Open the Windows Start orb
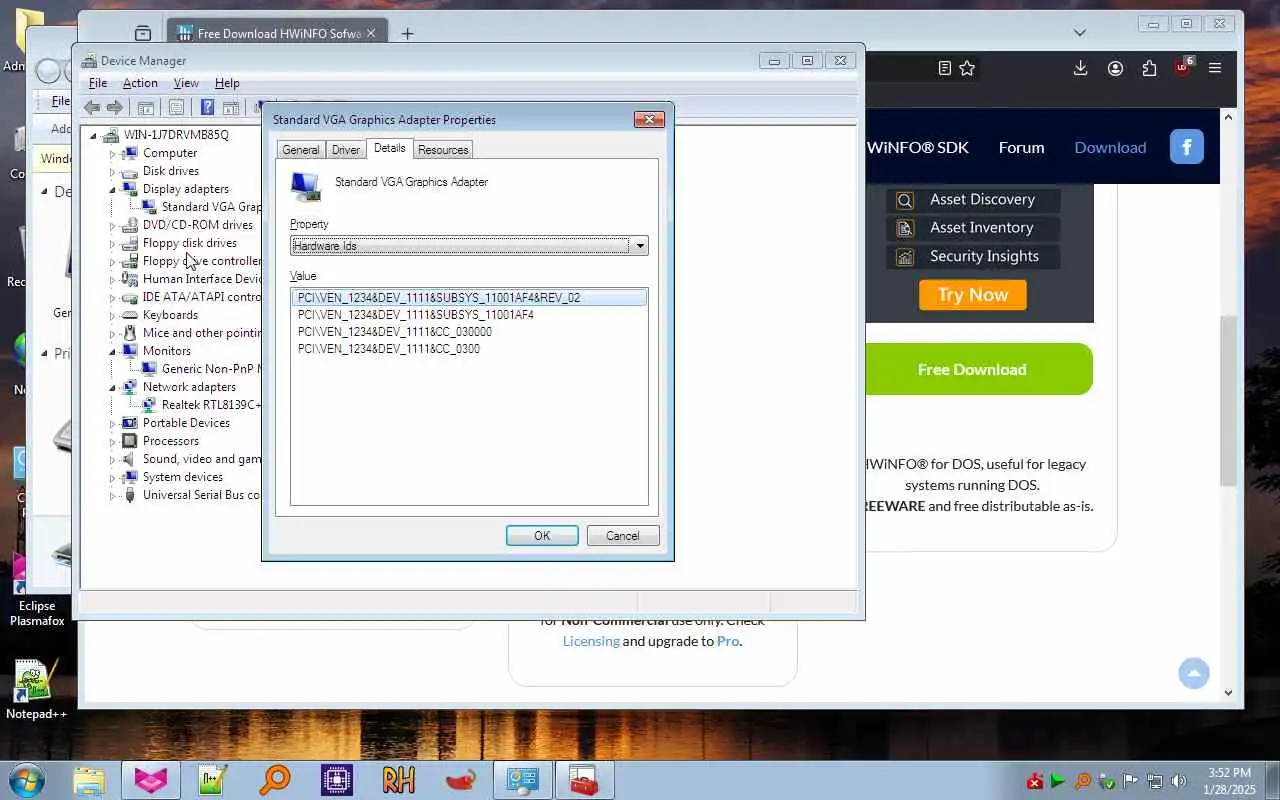The width and height of the screenshot is (1280, 800). pos(27,780)
